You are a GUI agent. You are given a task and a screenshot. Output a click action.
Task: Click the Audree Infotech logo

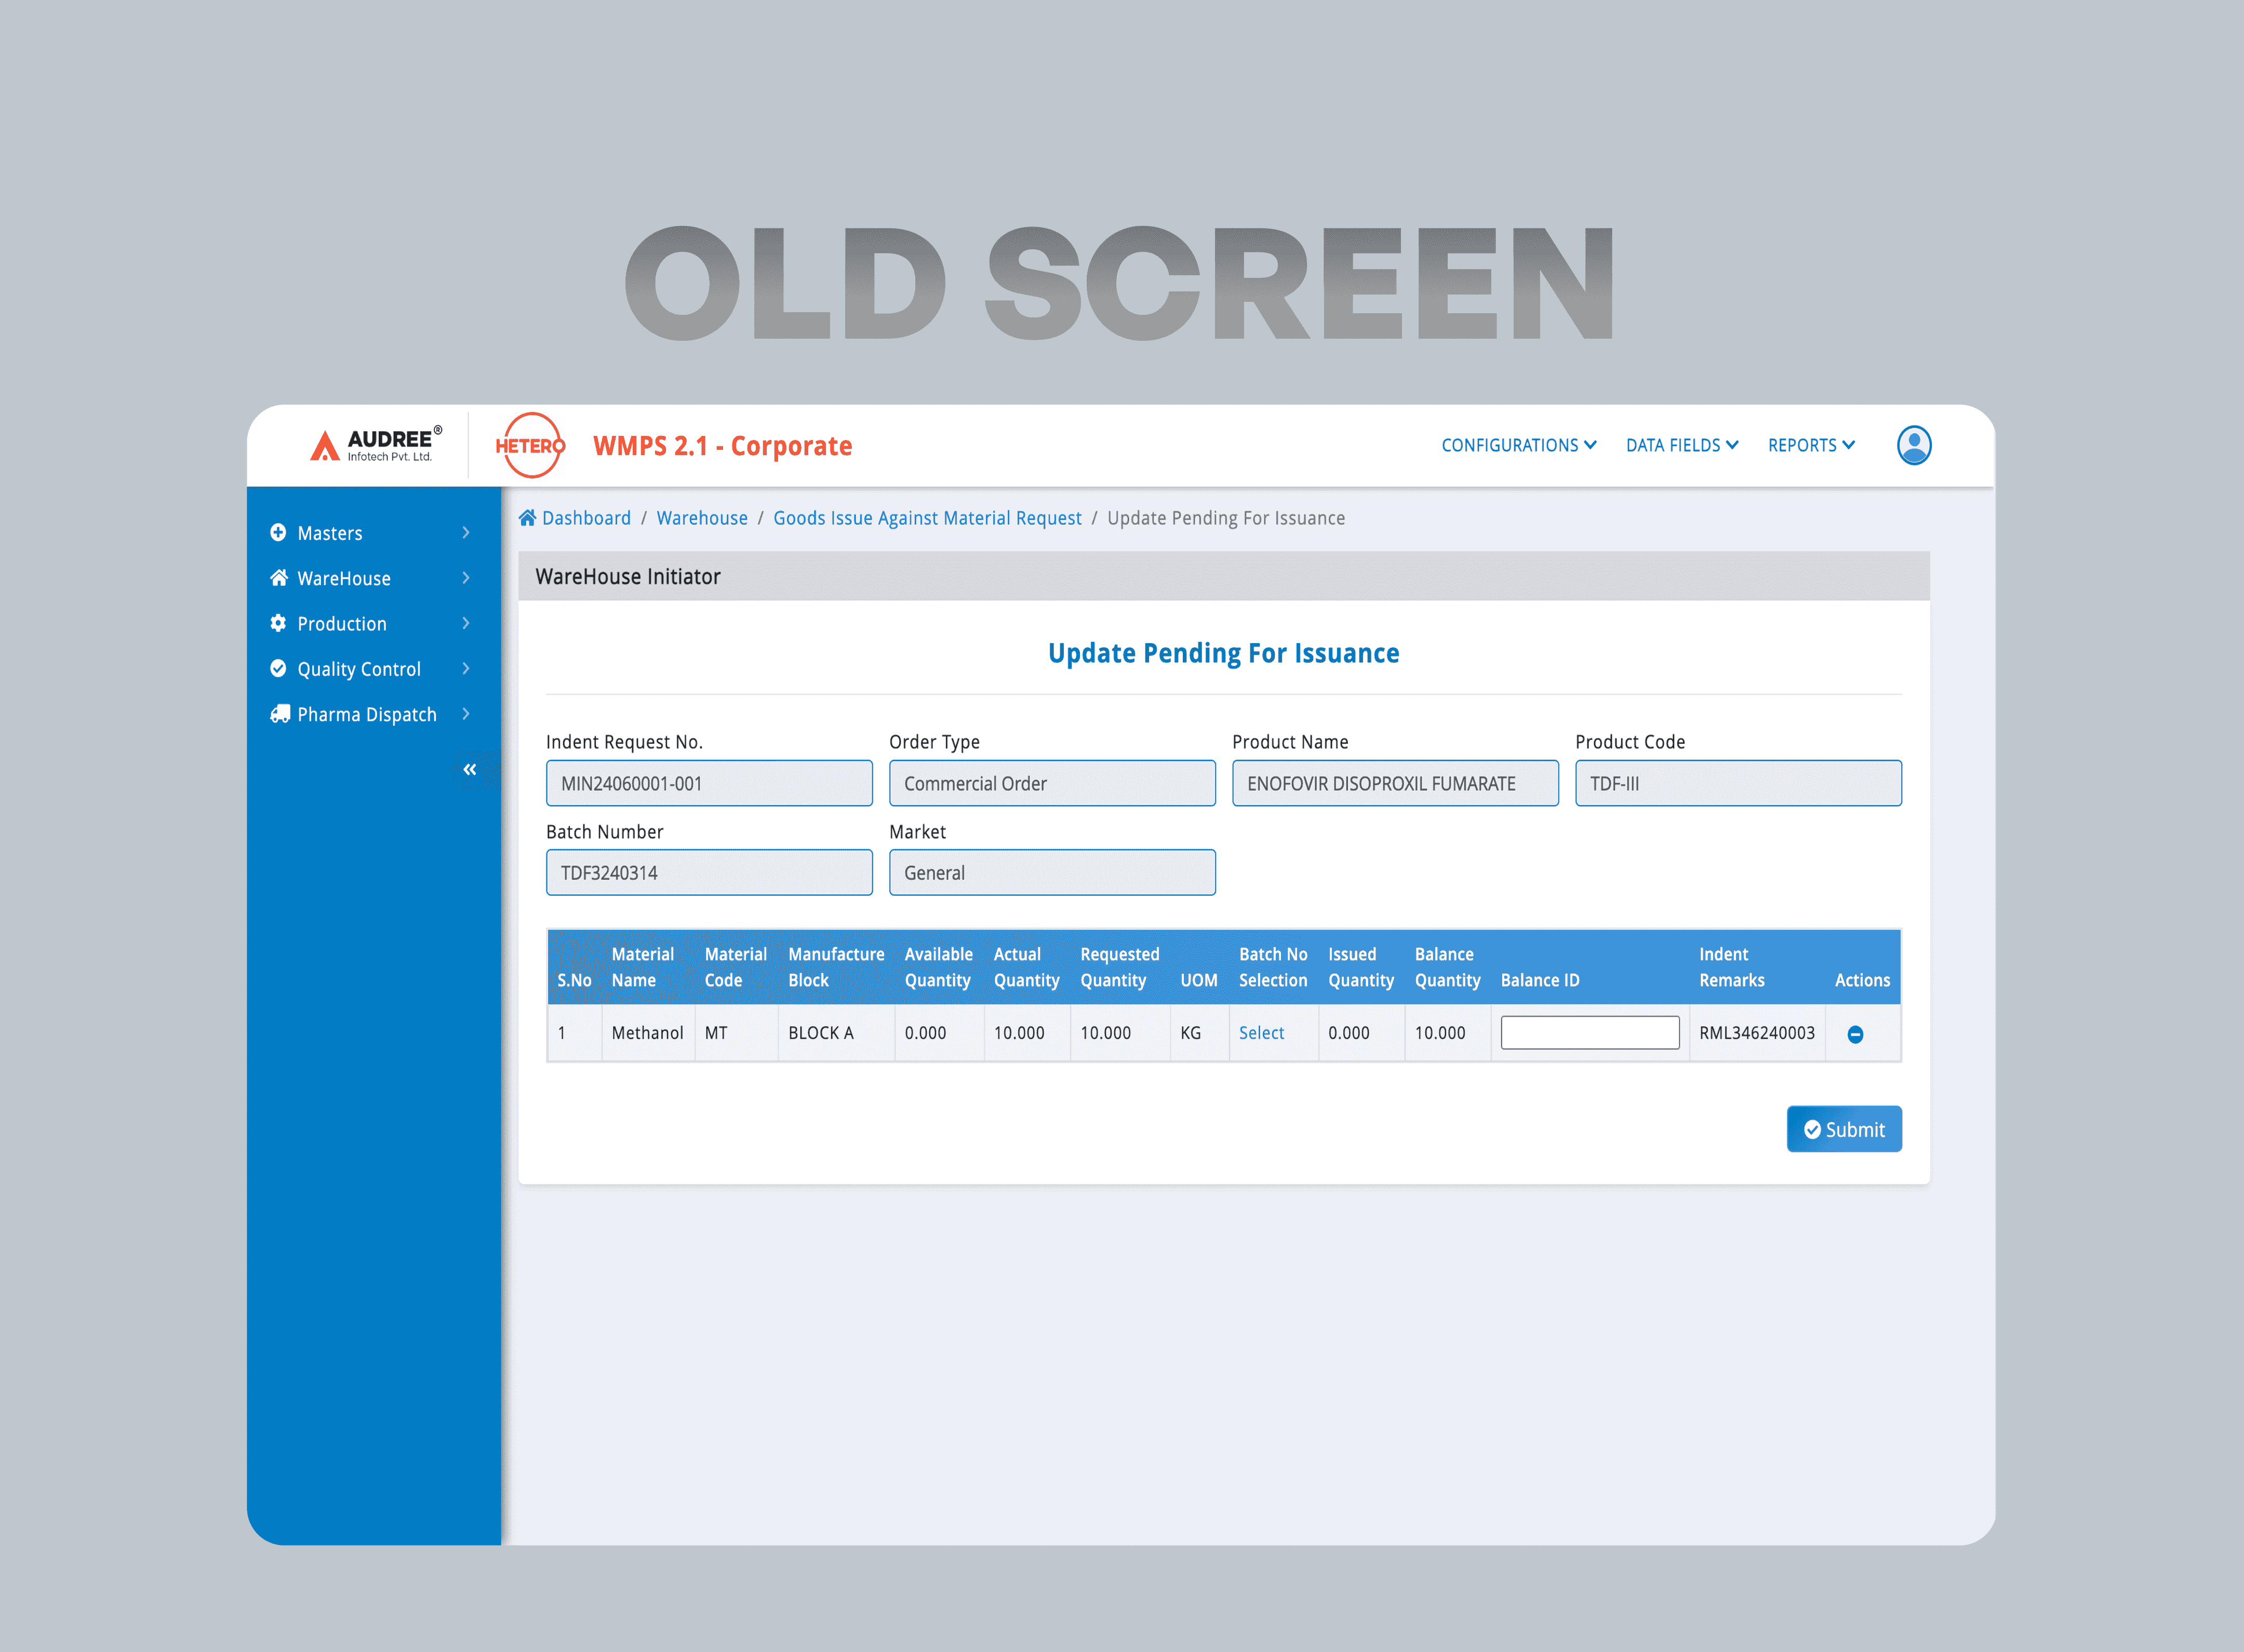pos(375,445)
